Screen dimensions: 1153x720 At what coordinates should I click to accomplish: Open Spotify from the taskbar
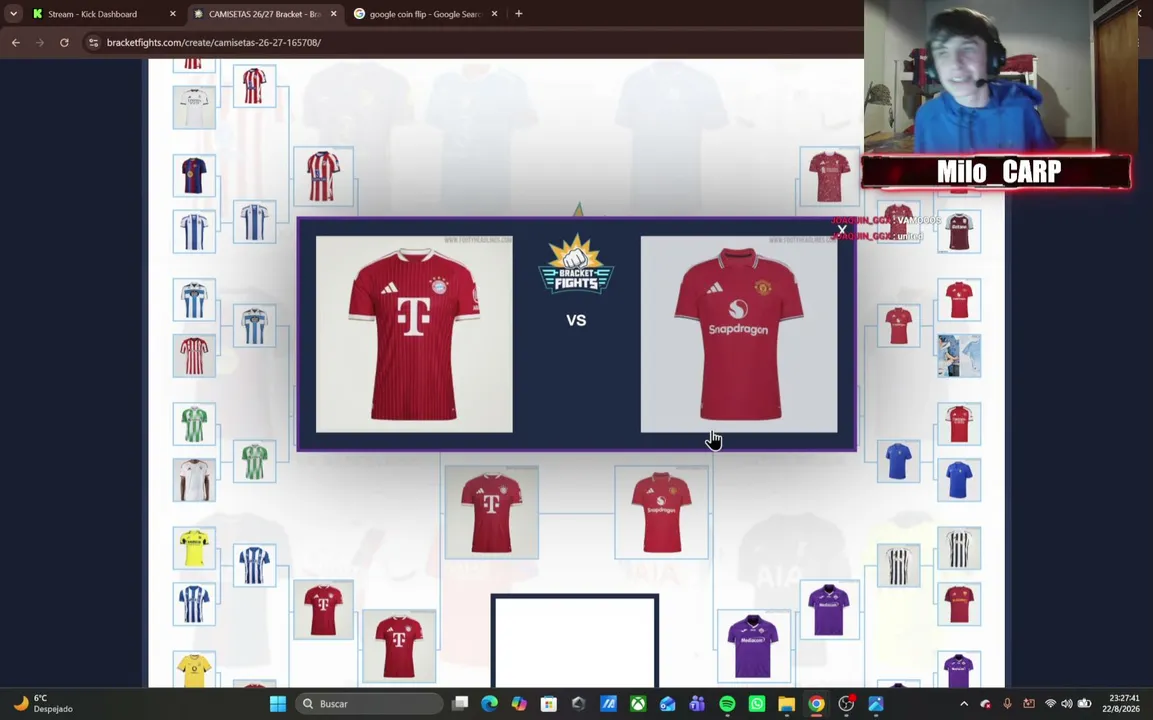point(727,704)
